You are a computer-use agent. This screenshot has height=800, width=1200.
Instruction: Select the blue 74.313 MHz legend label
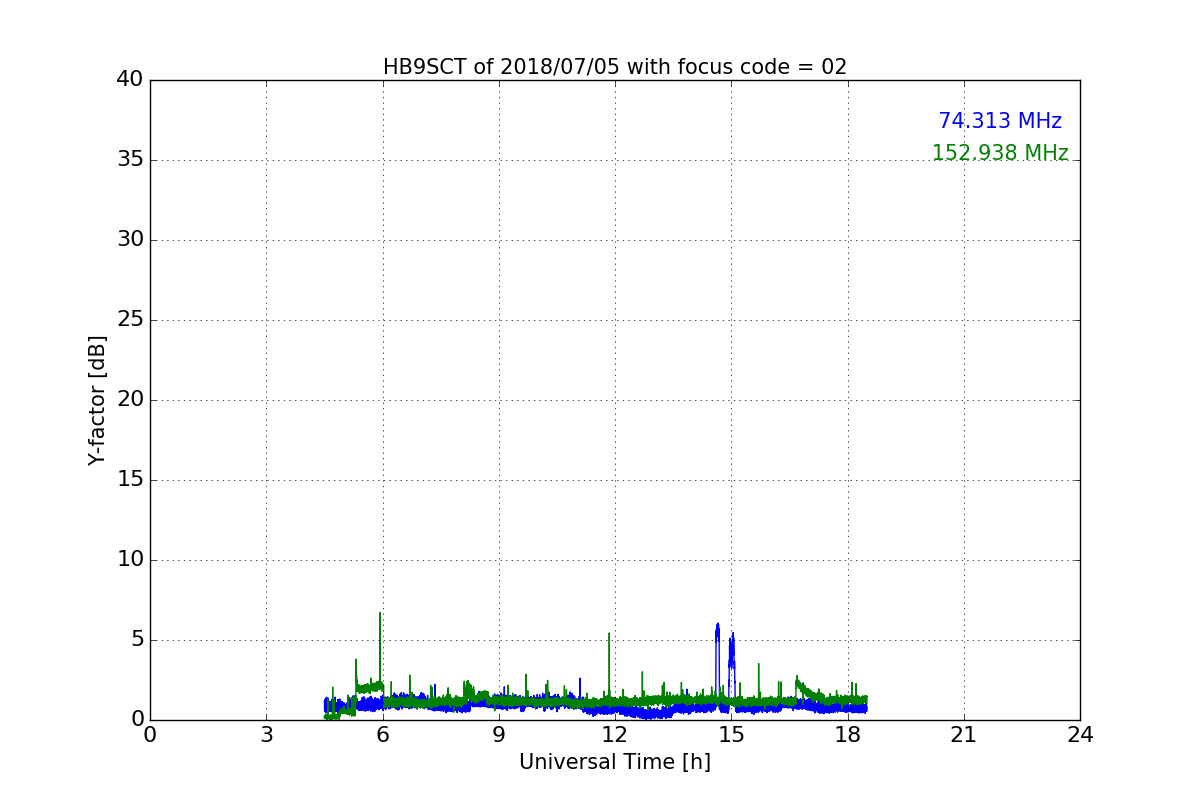[1000, 121]
